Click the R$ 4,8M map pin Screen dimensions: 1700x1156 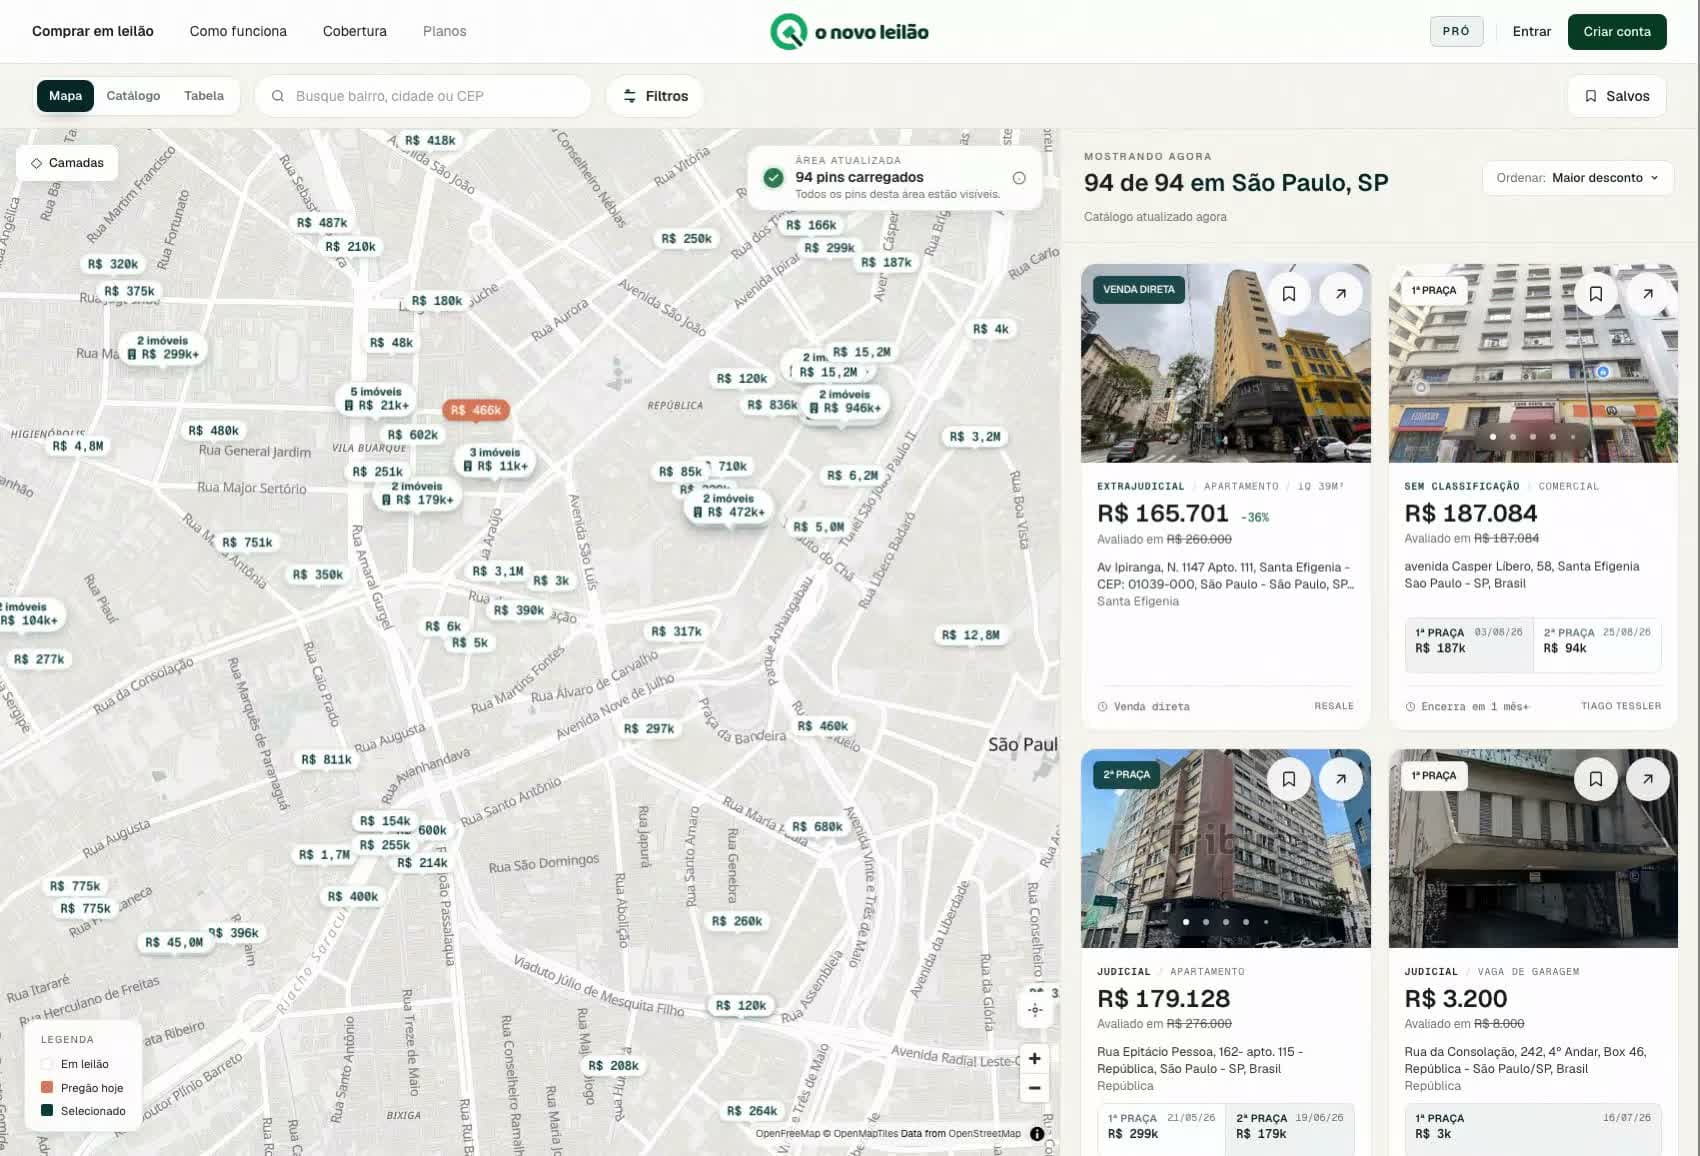point(78,446)
